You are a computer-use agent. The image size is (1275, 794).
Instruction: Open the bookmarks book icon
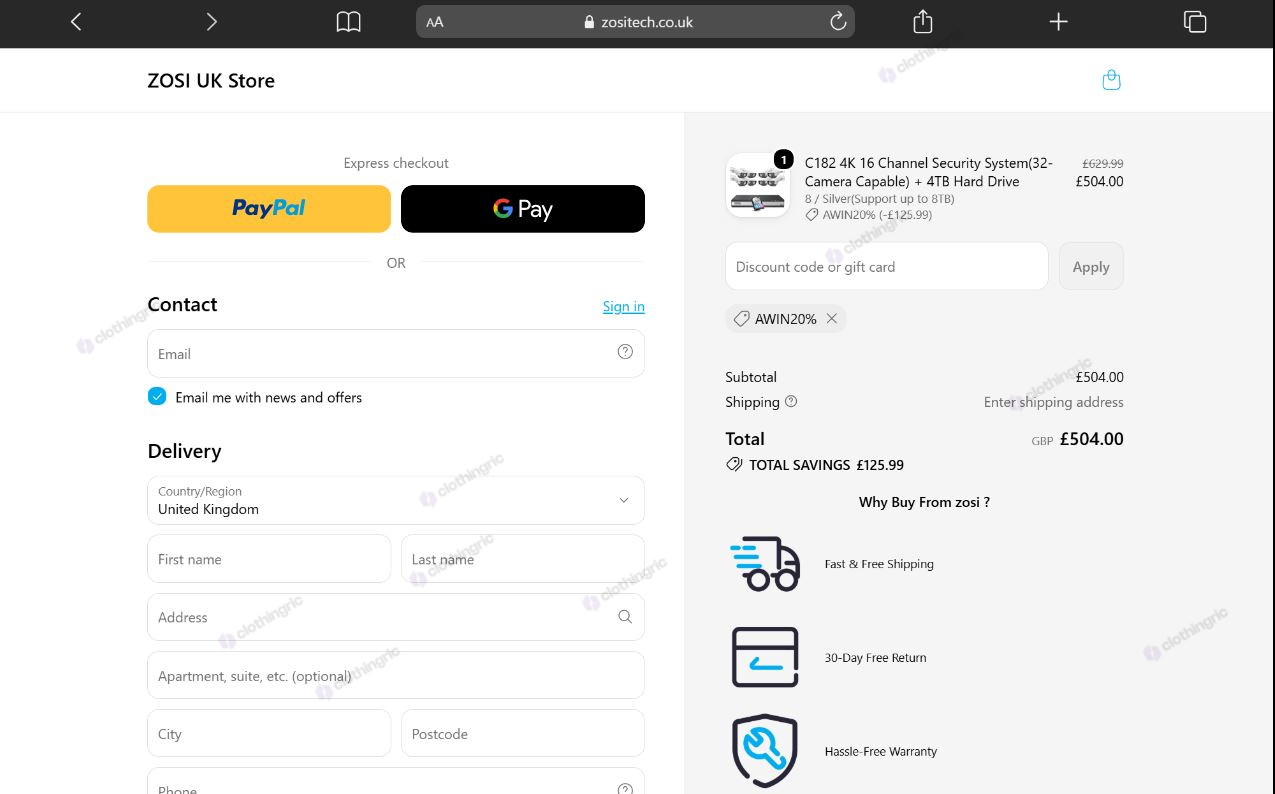pos(348,22)
